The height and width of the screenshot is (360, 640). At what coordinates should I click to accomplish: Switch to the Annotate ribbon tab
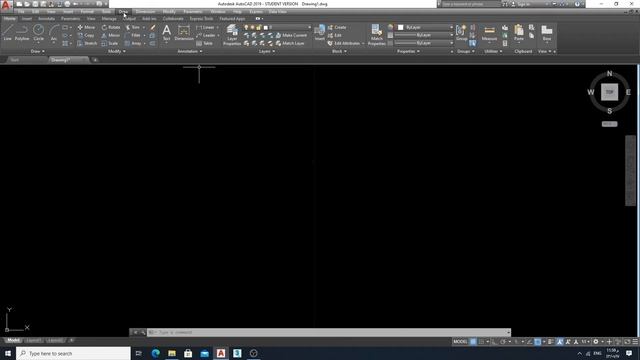point(46,19)
